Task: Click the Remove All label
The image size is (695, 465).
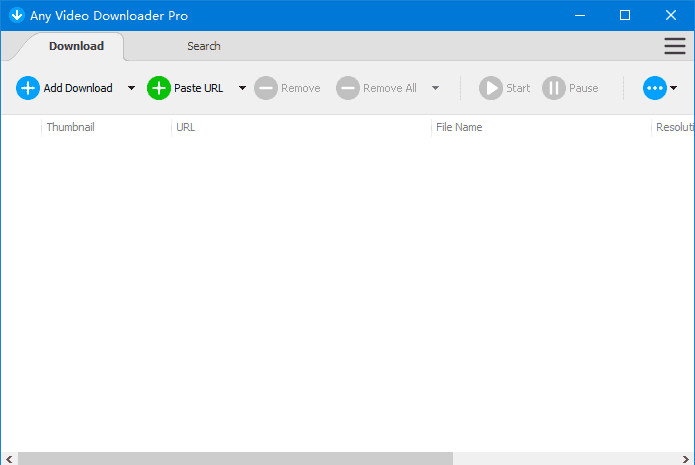Action: tap(390, 88)
